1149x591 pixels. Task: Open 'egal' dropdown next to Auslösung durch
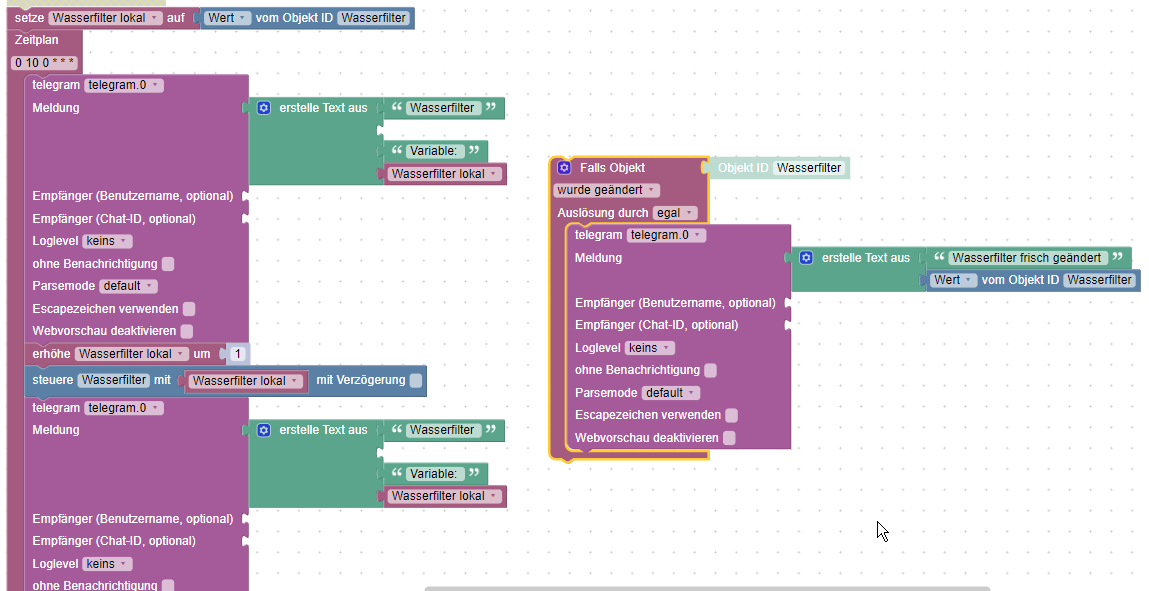point(674,213)
